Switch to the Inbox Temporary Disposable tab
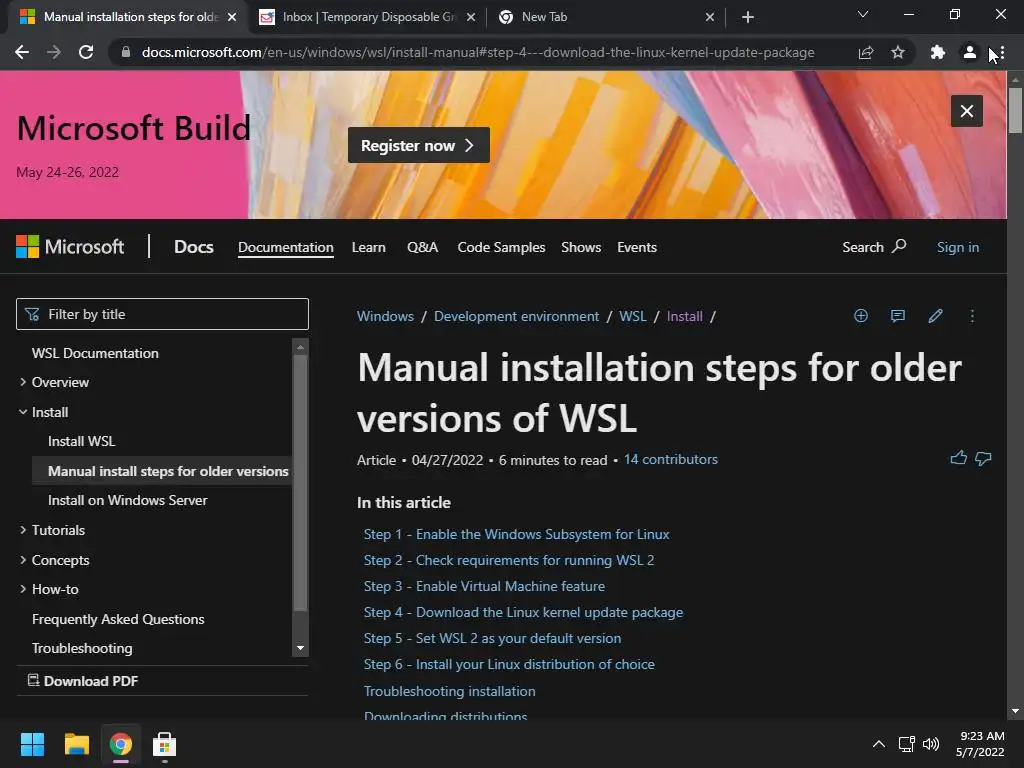This screenshot has height=768, width=1024. [368, 17]
